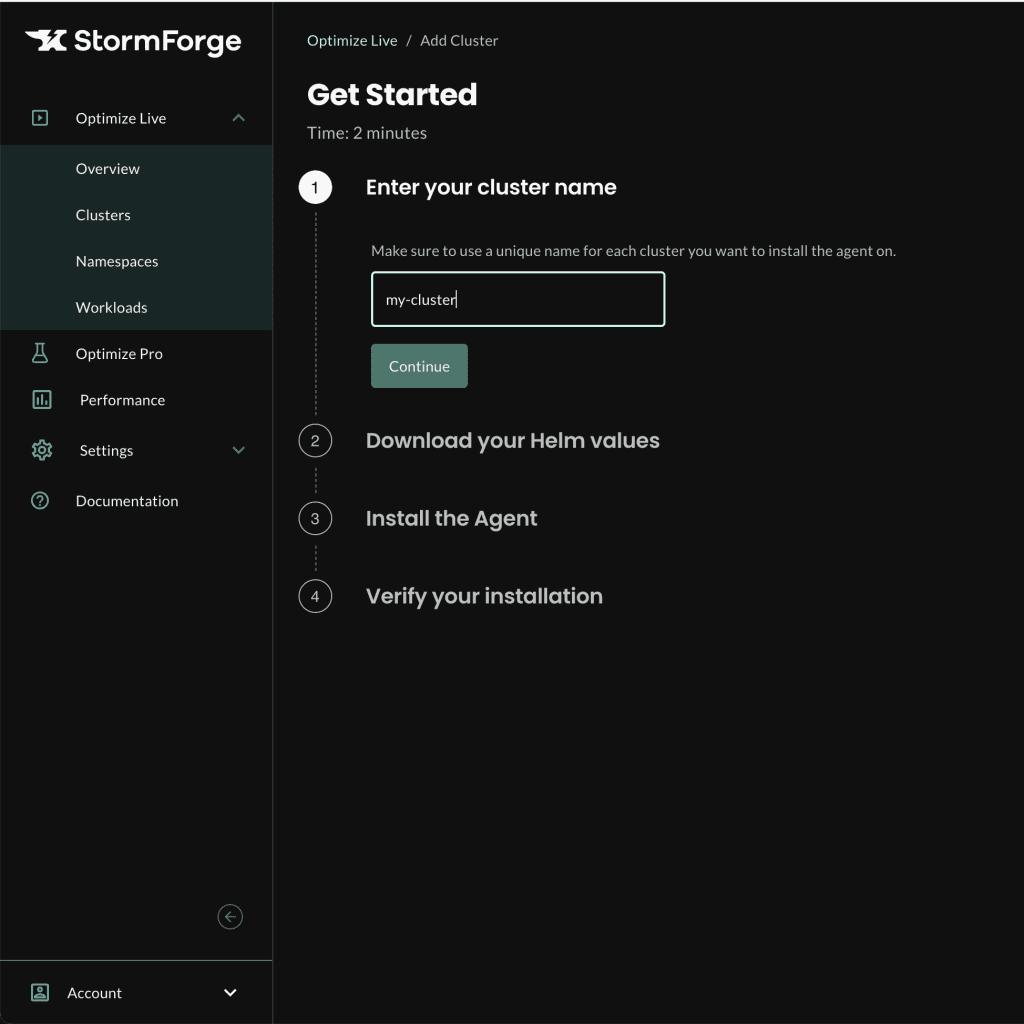Click the Settings label in sidebar
1024x1024 pixels.
(106, 450)
